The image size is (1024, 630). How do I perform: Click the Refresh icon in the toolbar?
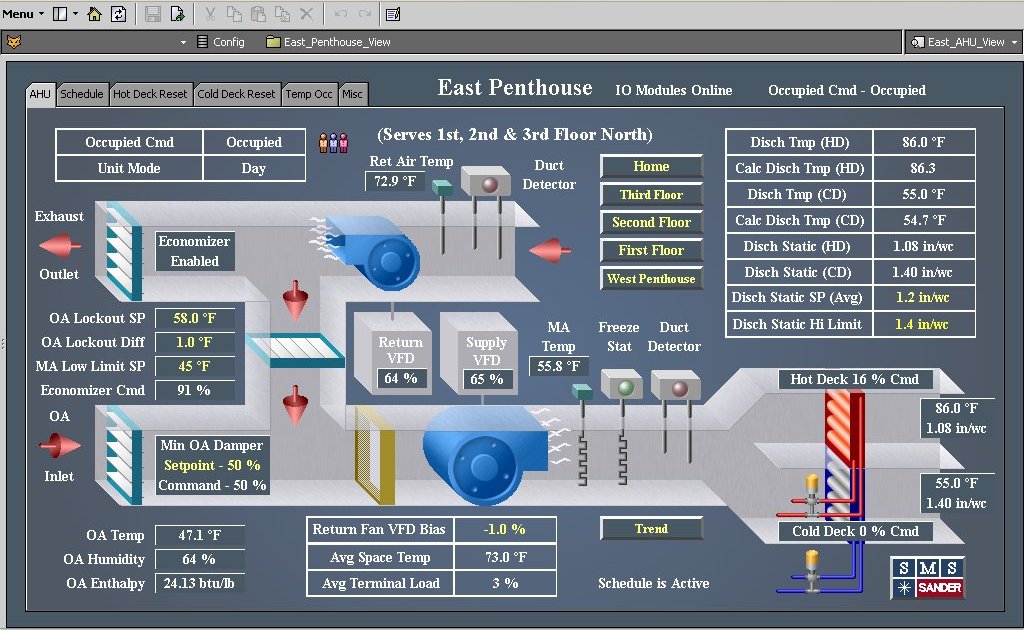point(118,14)
